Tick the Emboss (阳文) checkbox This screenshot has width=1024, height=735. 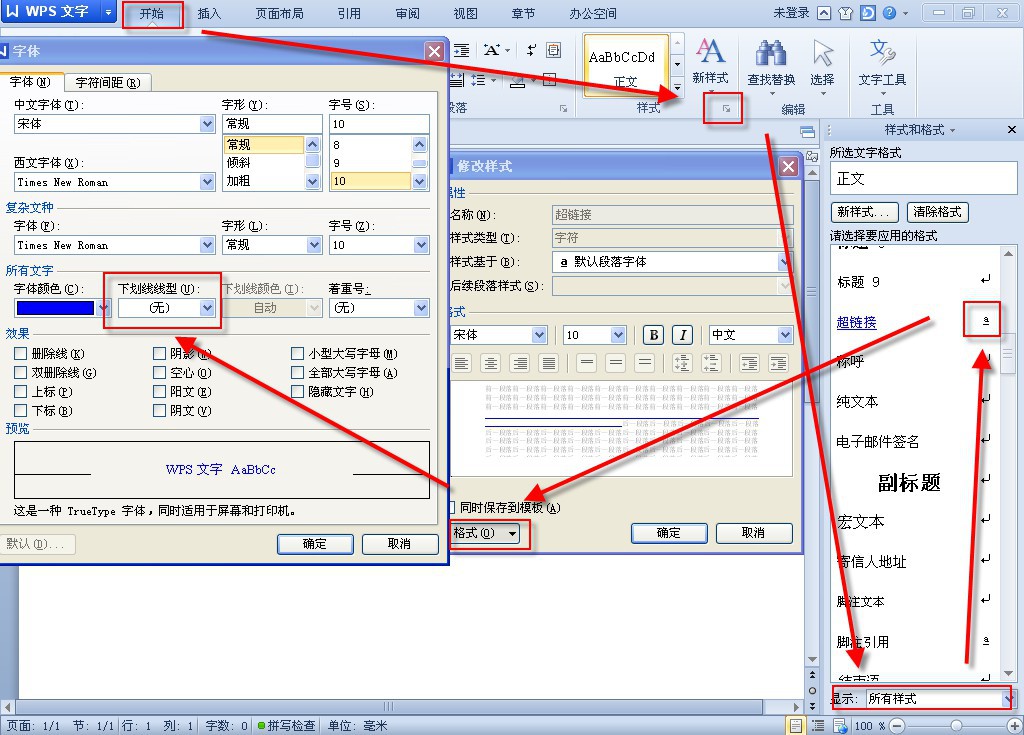(159, 391)
